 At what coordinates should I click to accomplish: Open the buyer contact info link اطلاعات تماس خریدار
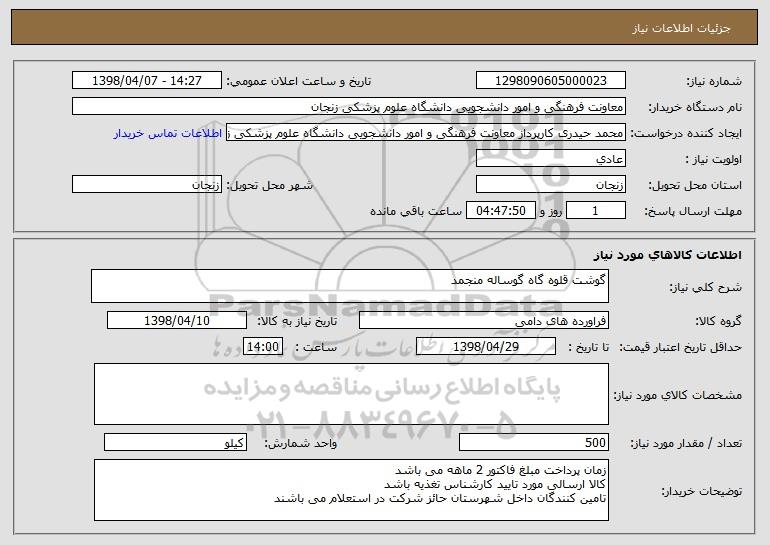(x=168, y=133)
